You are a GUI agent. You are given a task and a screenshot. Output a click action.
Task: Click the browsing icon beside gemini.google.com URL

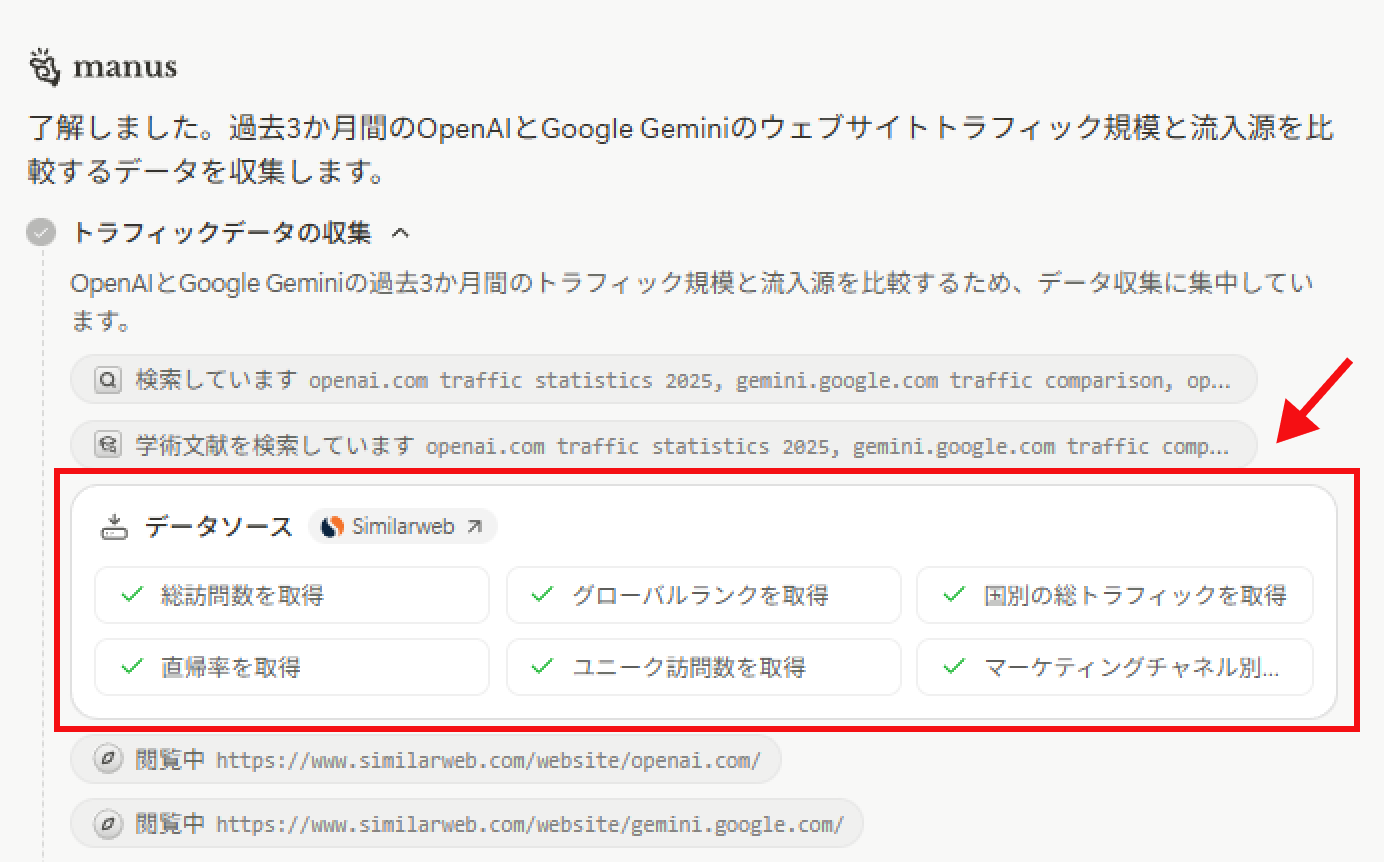tap(108, 824)
